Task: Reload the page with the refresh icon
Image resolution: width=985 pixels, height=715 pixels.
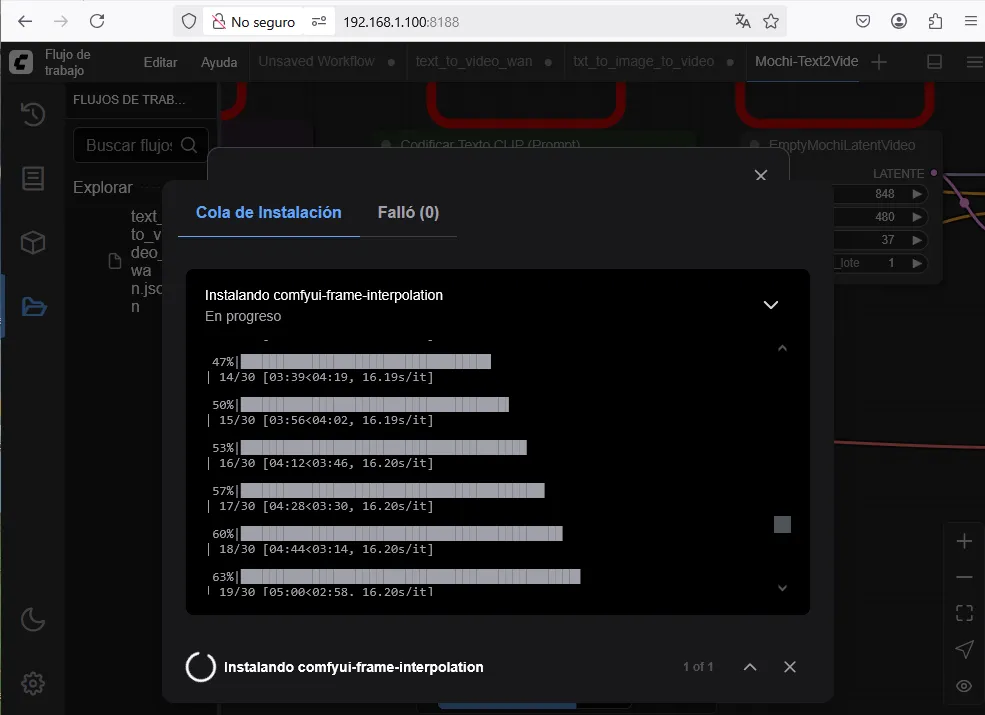Action: click(x=97, y=21)
